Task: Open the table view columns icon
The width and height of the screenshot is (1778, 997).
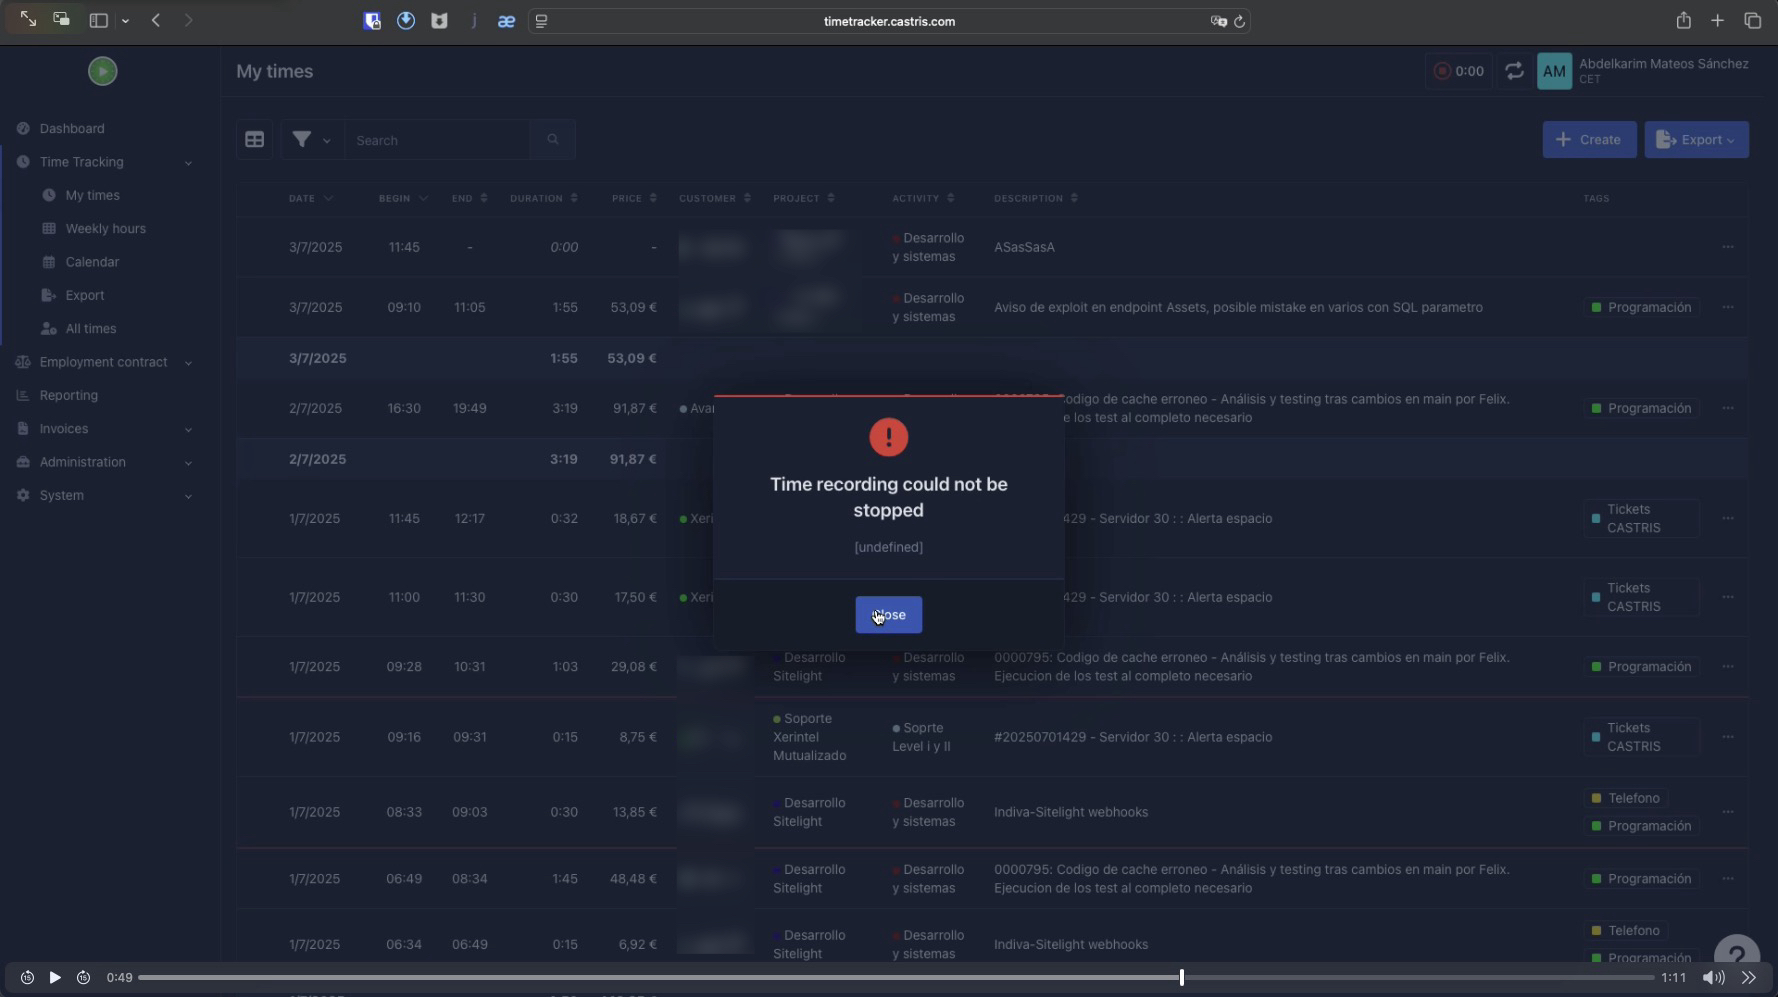Action: pos(255,140)
